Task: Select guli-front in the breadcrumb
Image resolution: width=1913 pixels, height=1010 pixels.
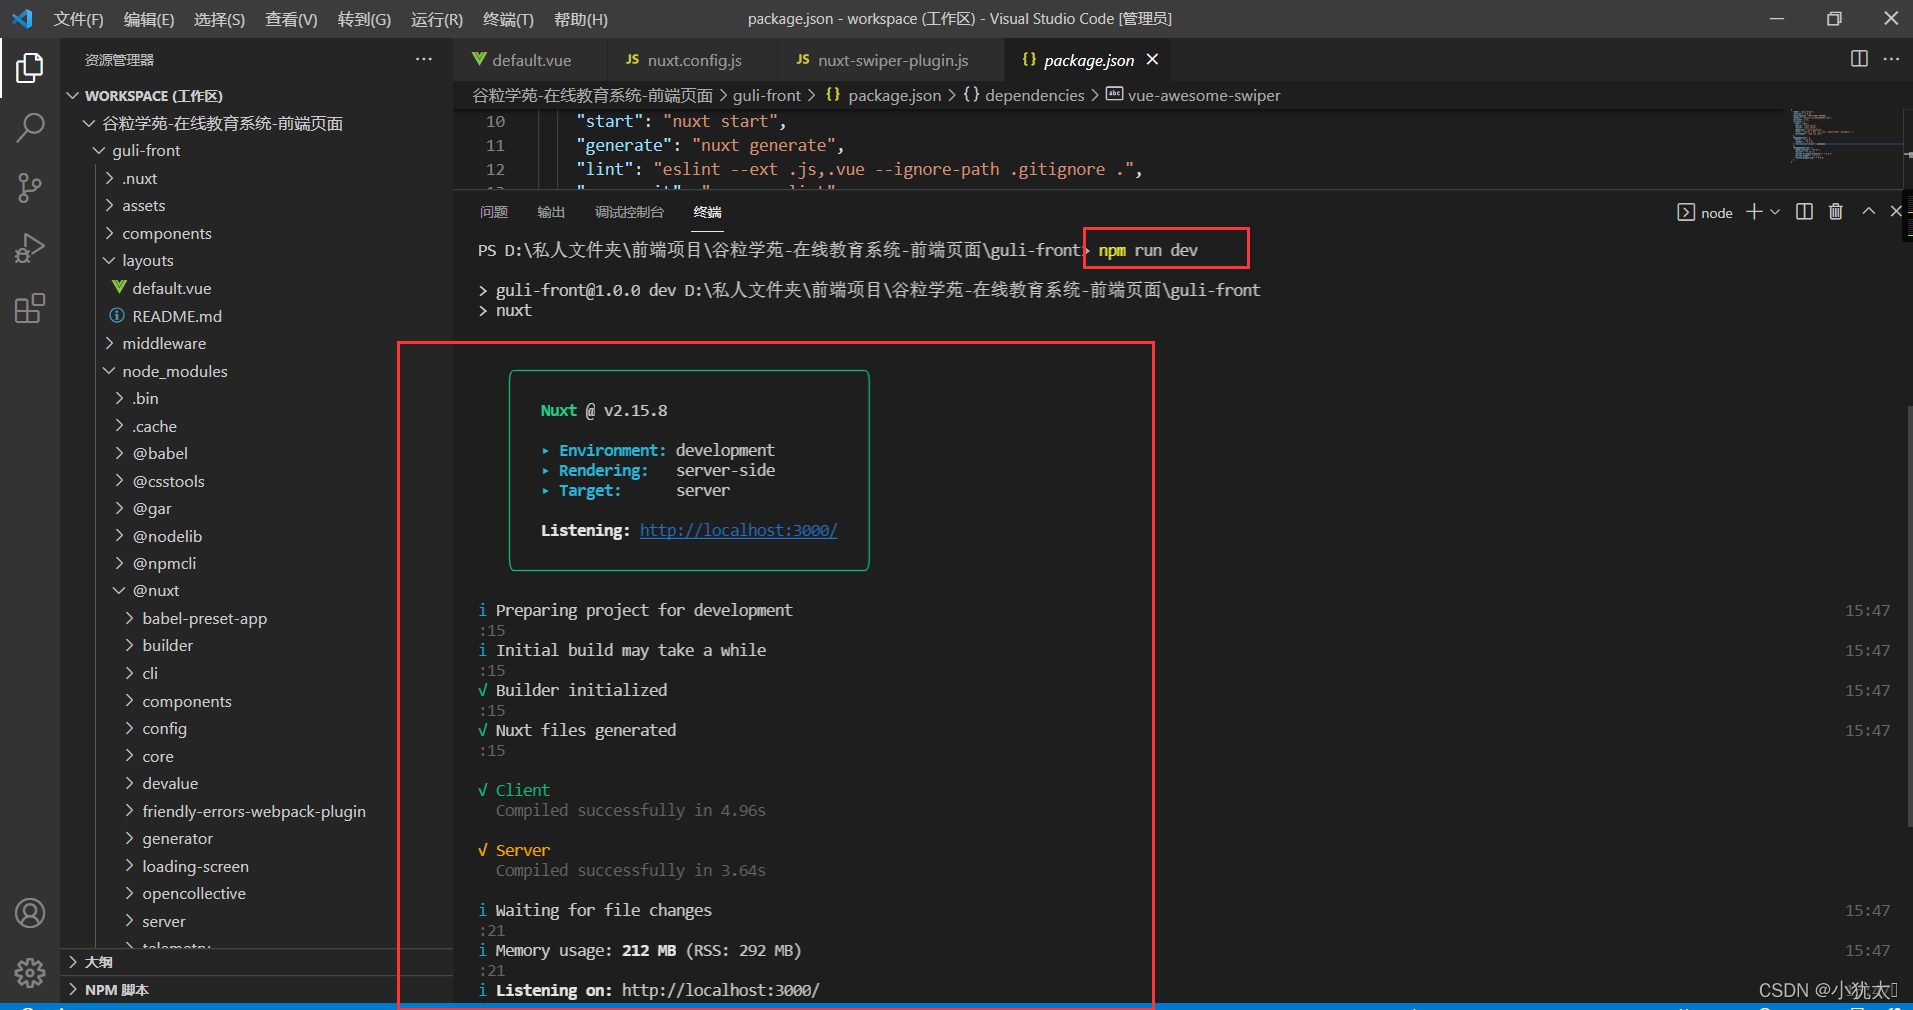Action: pos(767,95)
